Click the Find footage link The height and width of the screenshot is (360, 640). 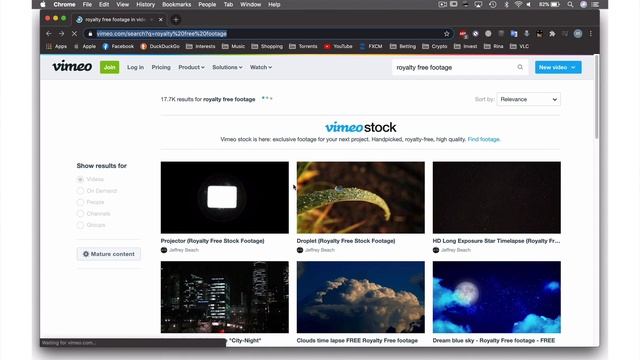click(484, 140)
